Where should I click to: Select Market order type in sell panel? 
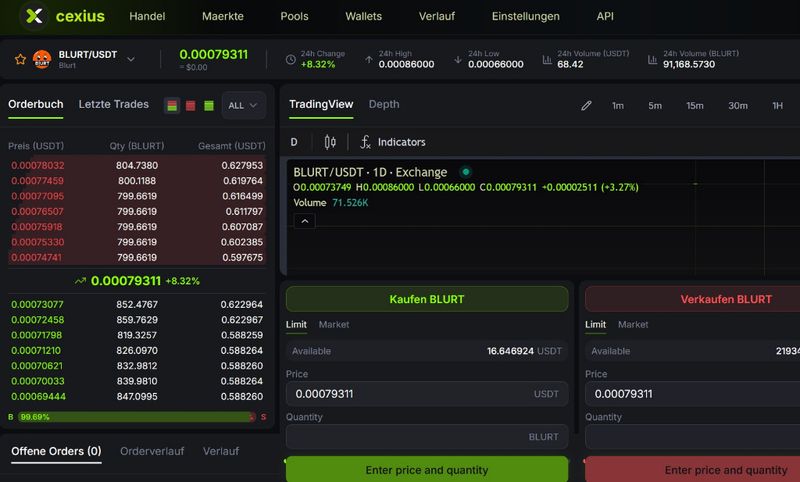pyautogui.click(x=633, y=324)
